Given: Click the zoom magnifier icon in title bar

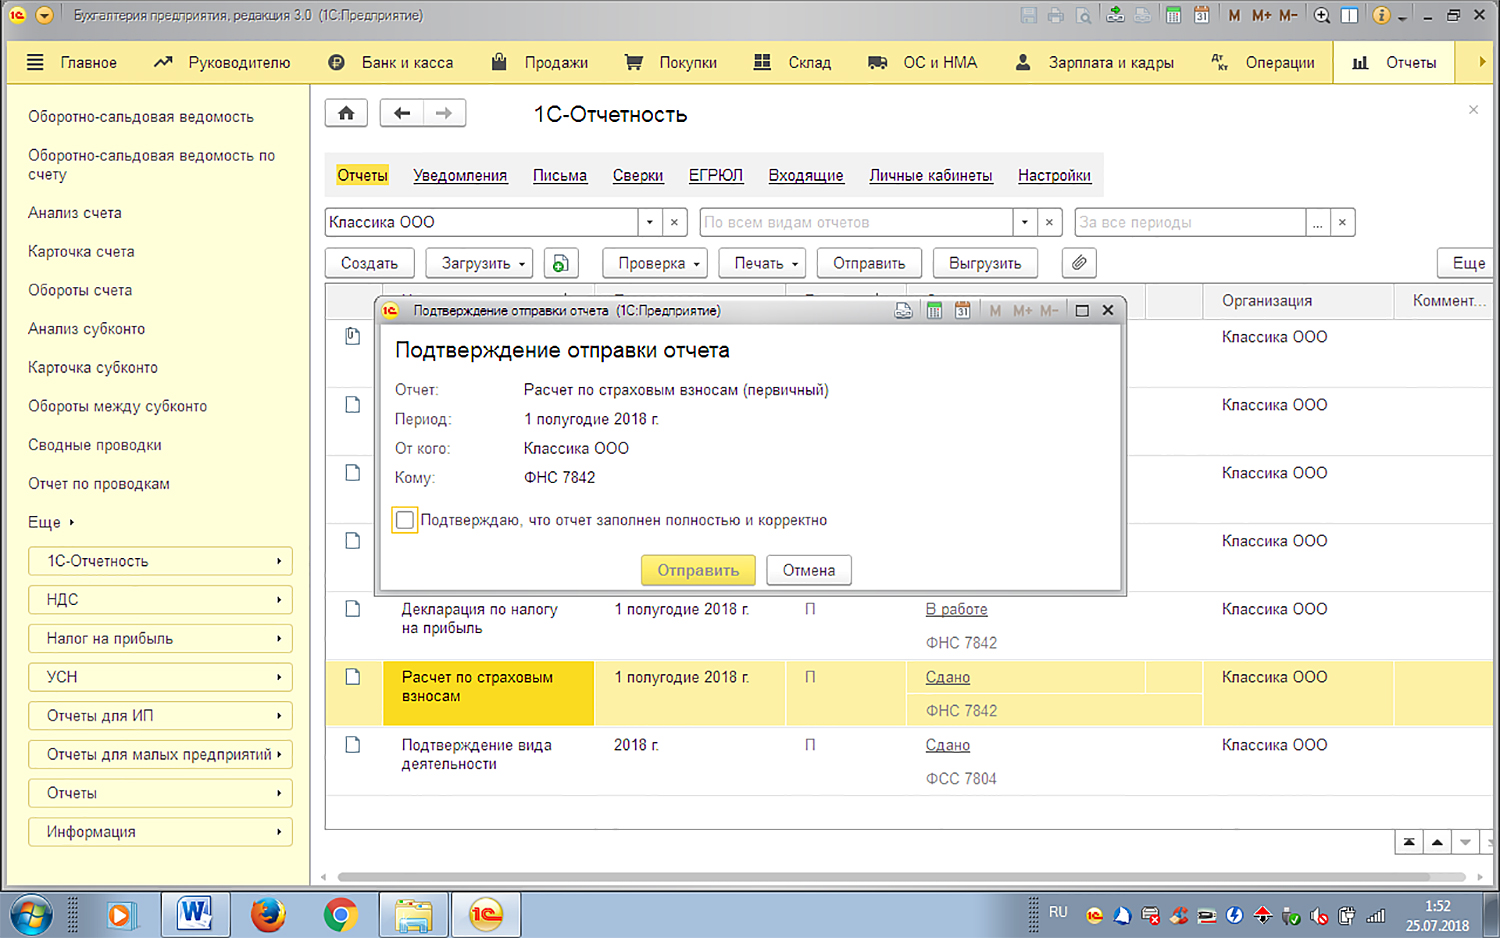Looking at the screenshot, I should pos(1321,15).
